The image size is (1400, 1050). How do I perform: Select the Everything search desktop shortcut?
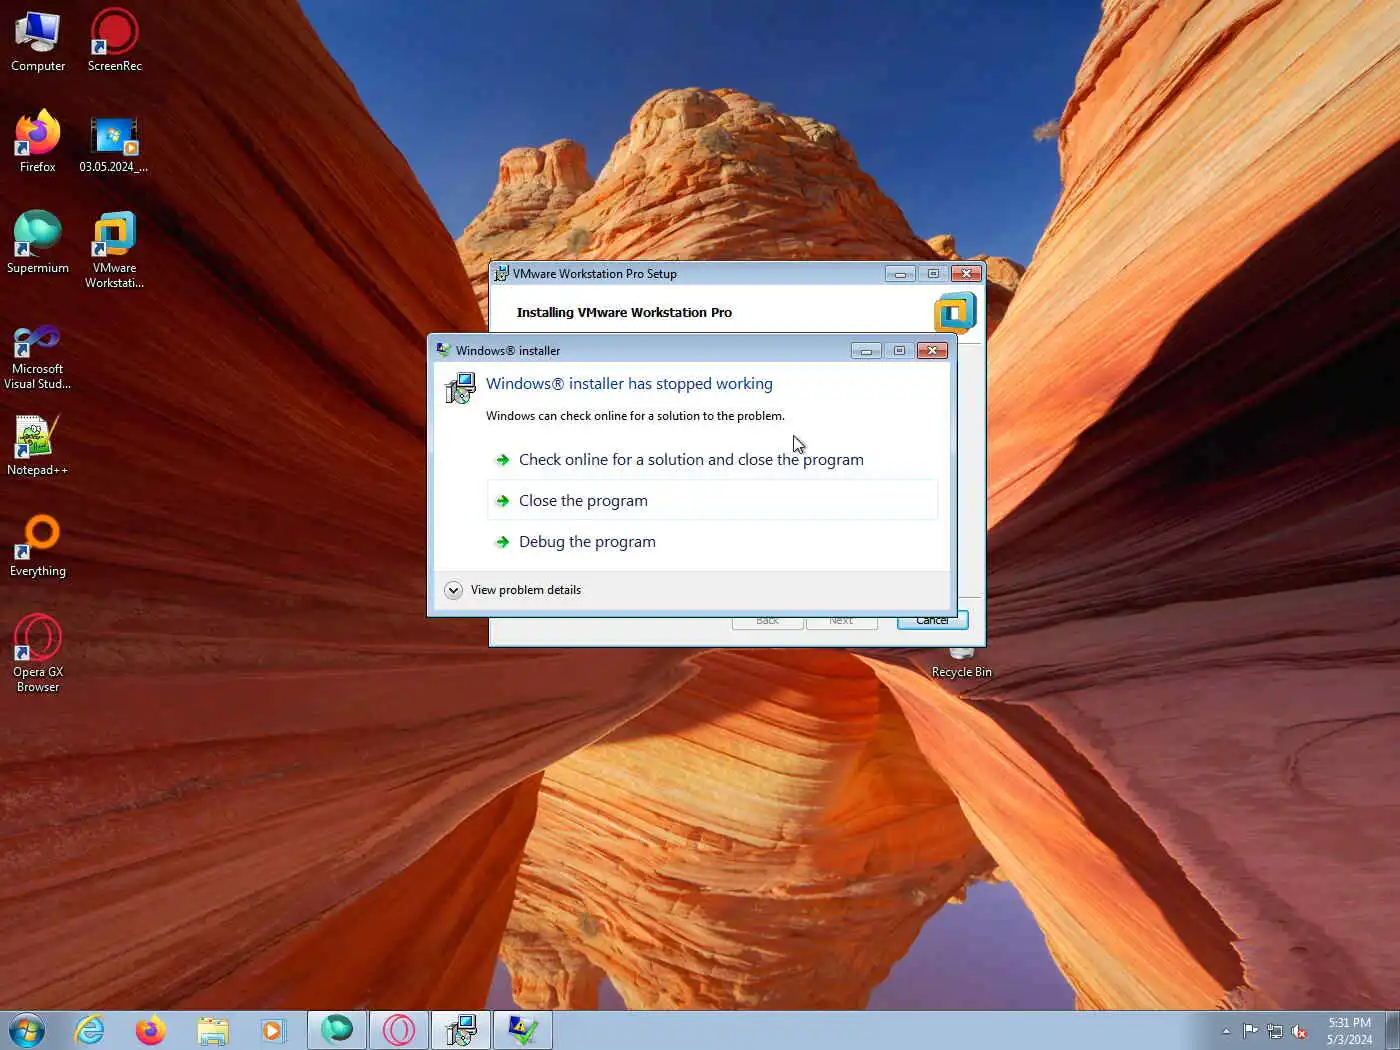38,546
